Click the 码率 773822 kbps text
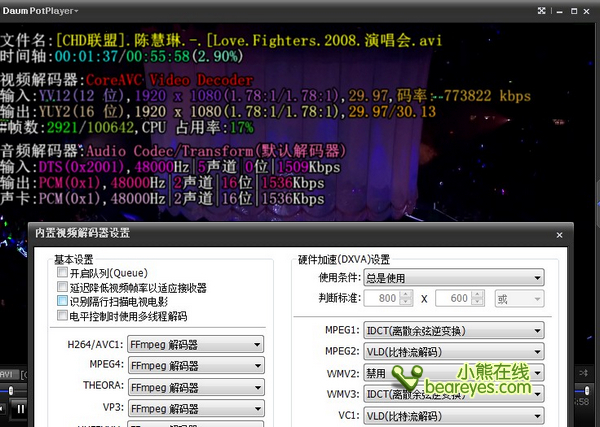 (x=463, y=96)
